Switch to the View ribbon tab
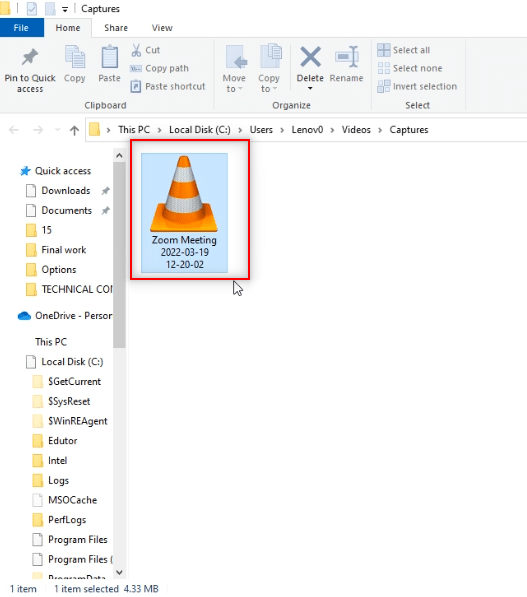 [x=162, y=28]
